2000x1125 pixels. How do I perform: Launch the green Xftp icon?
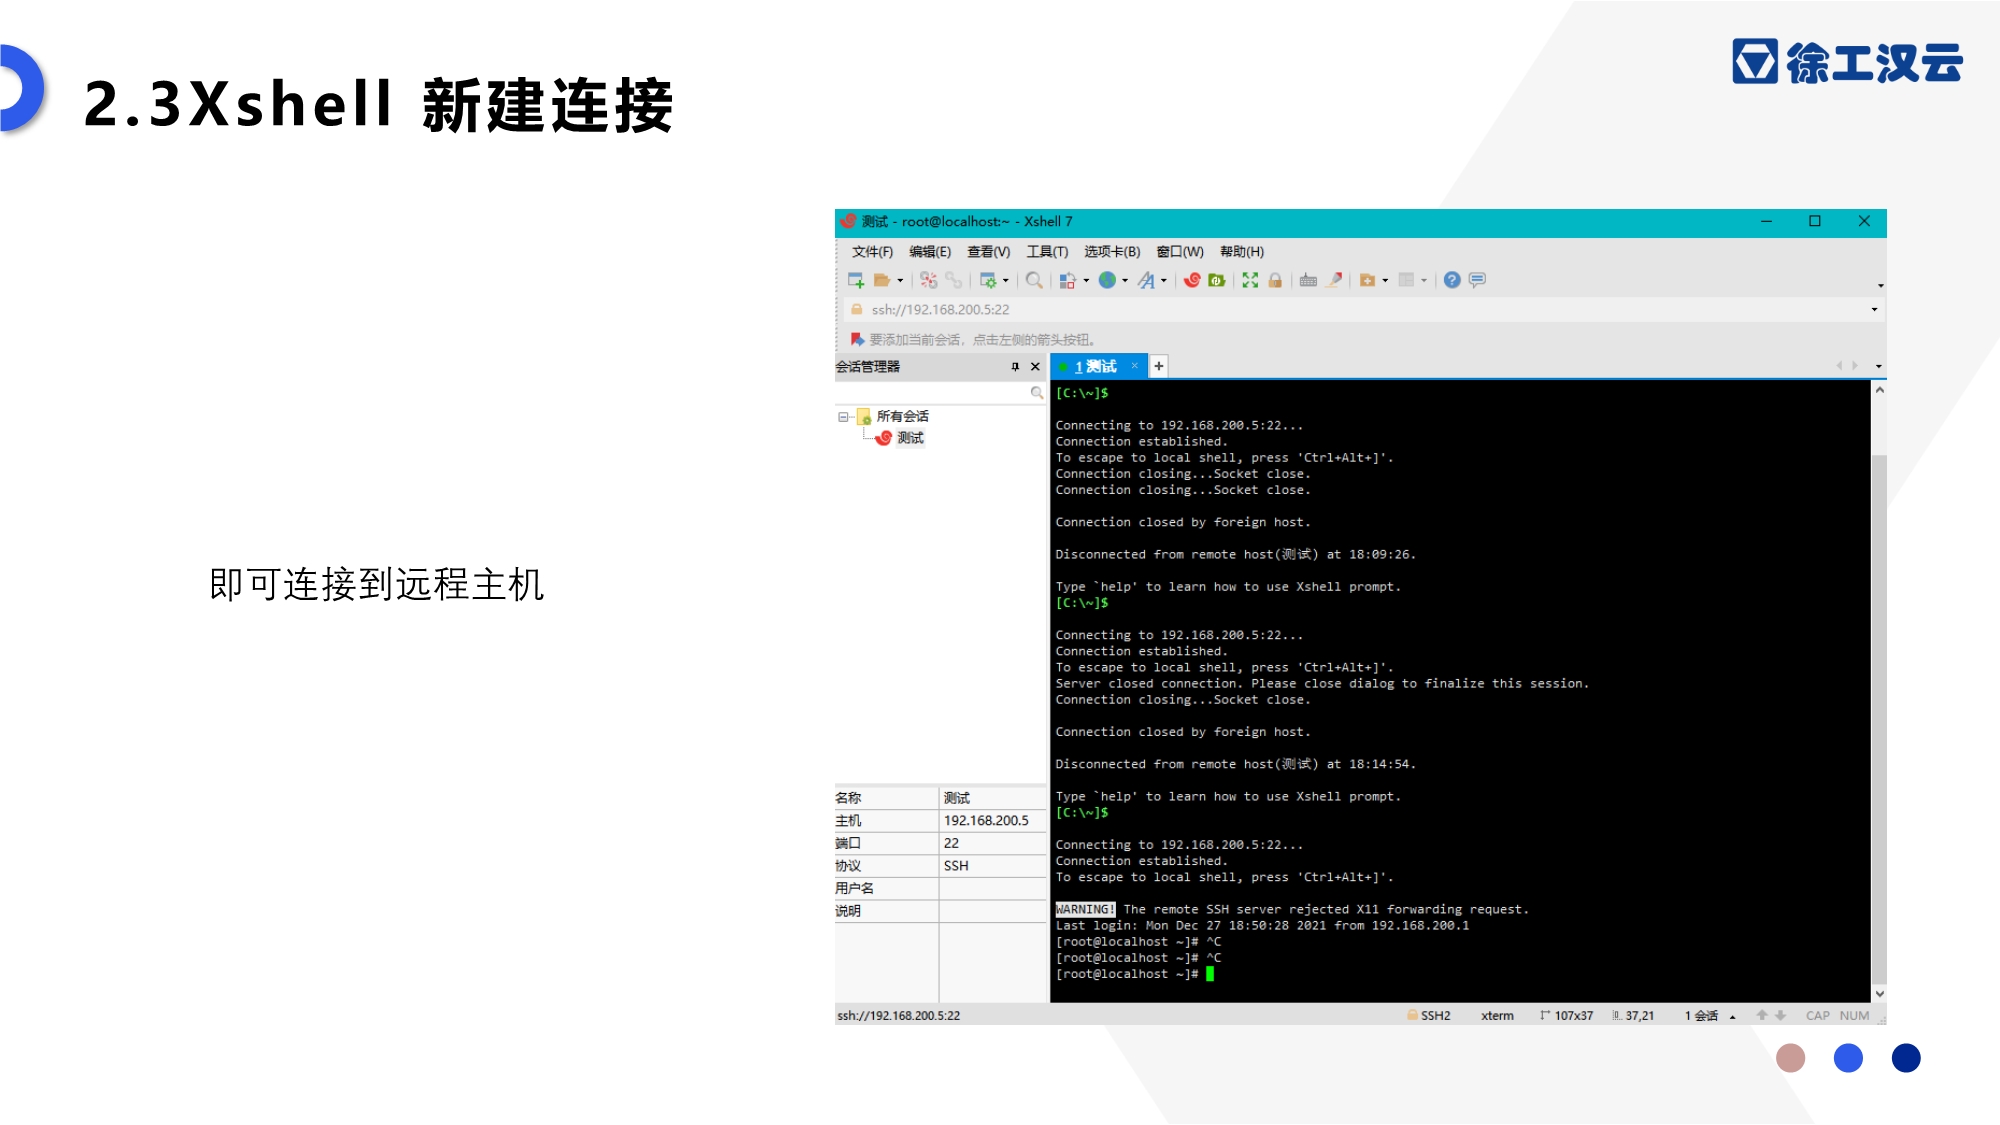point(1217,280)
